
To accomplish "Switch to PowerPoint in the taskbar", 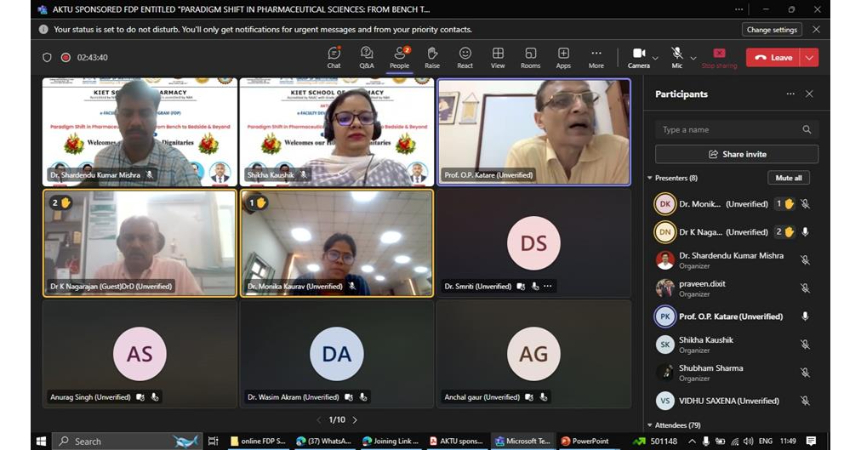I will coord(585,441).
